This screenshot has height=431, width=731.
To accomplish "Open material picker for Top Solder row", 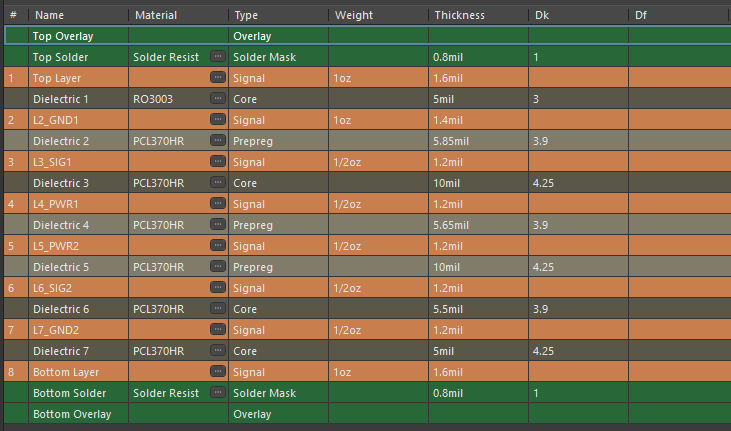I will 217,57.
